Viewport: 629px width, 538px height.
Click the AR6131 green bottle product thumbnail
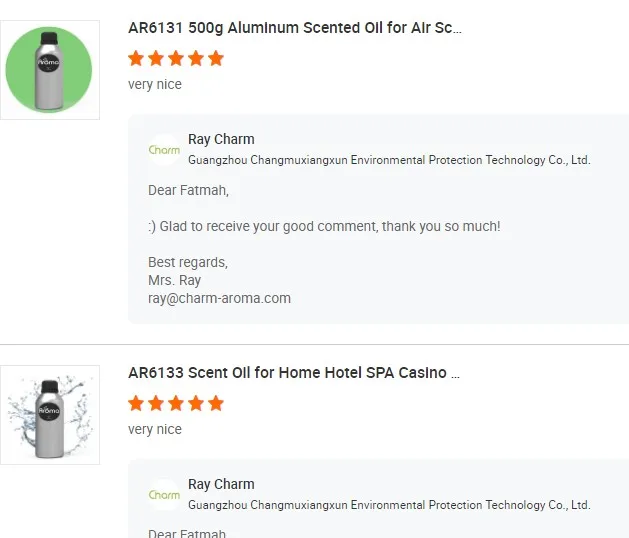coord(49,70)
